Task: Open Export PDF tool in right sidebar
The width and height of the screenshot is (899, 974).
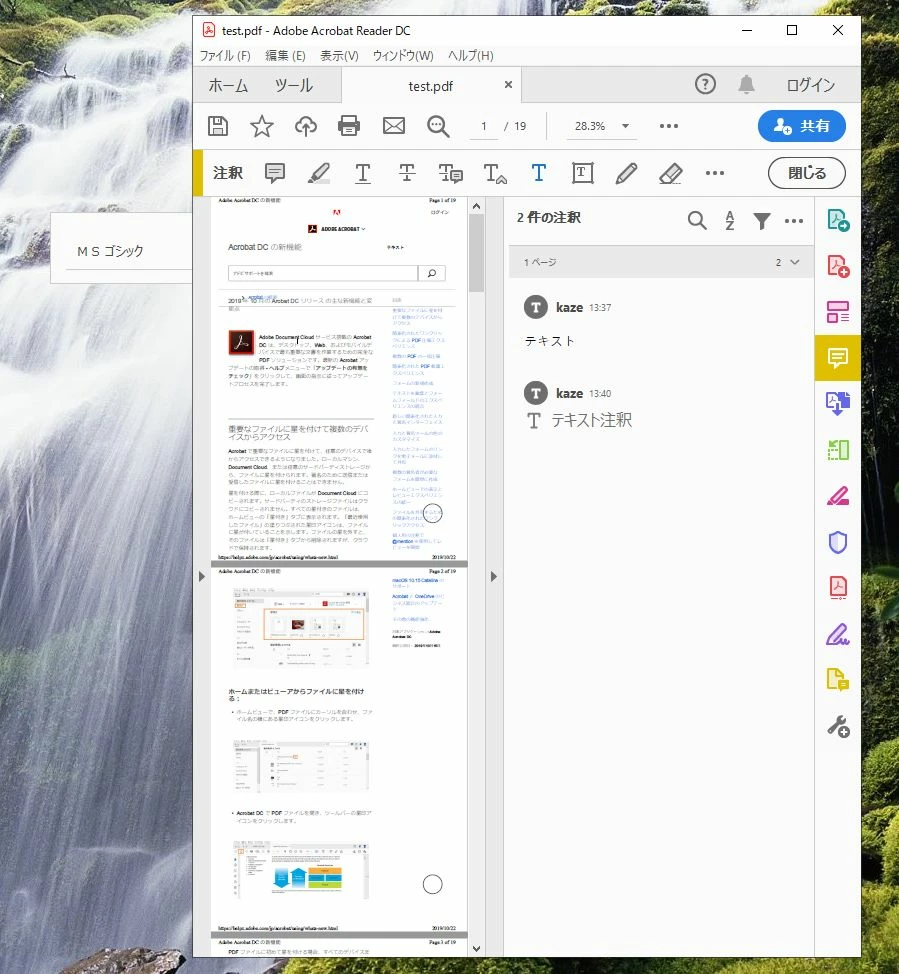Action: 838,221
